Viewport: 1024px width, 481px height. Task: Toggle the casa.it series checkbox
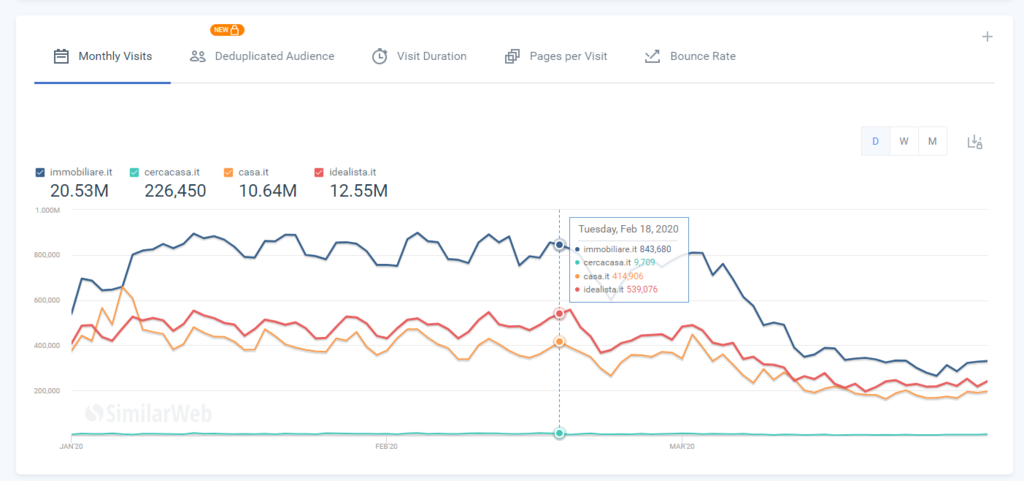[228, 172]
